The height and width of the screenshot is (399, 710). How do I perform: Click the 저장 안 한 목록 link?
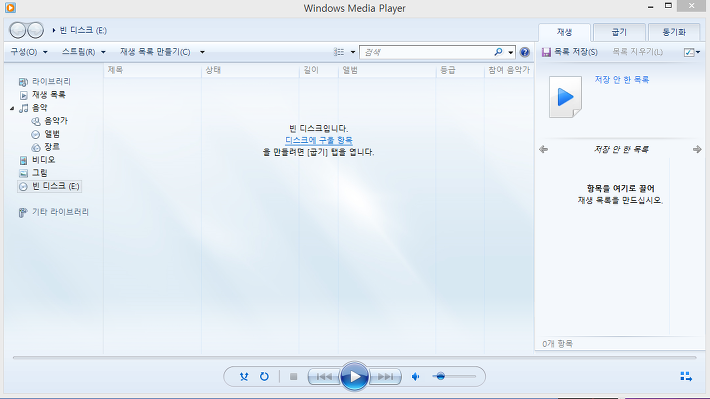point(622,80)
